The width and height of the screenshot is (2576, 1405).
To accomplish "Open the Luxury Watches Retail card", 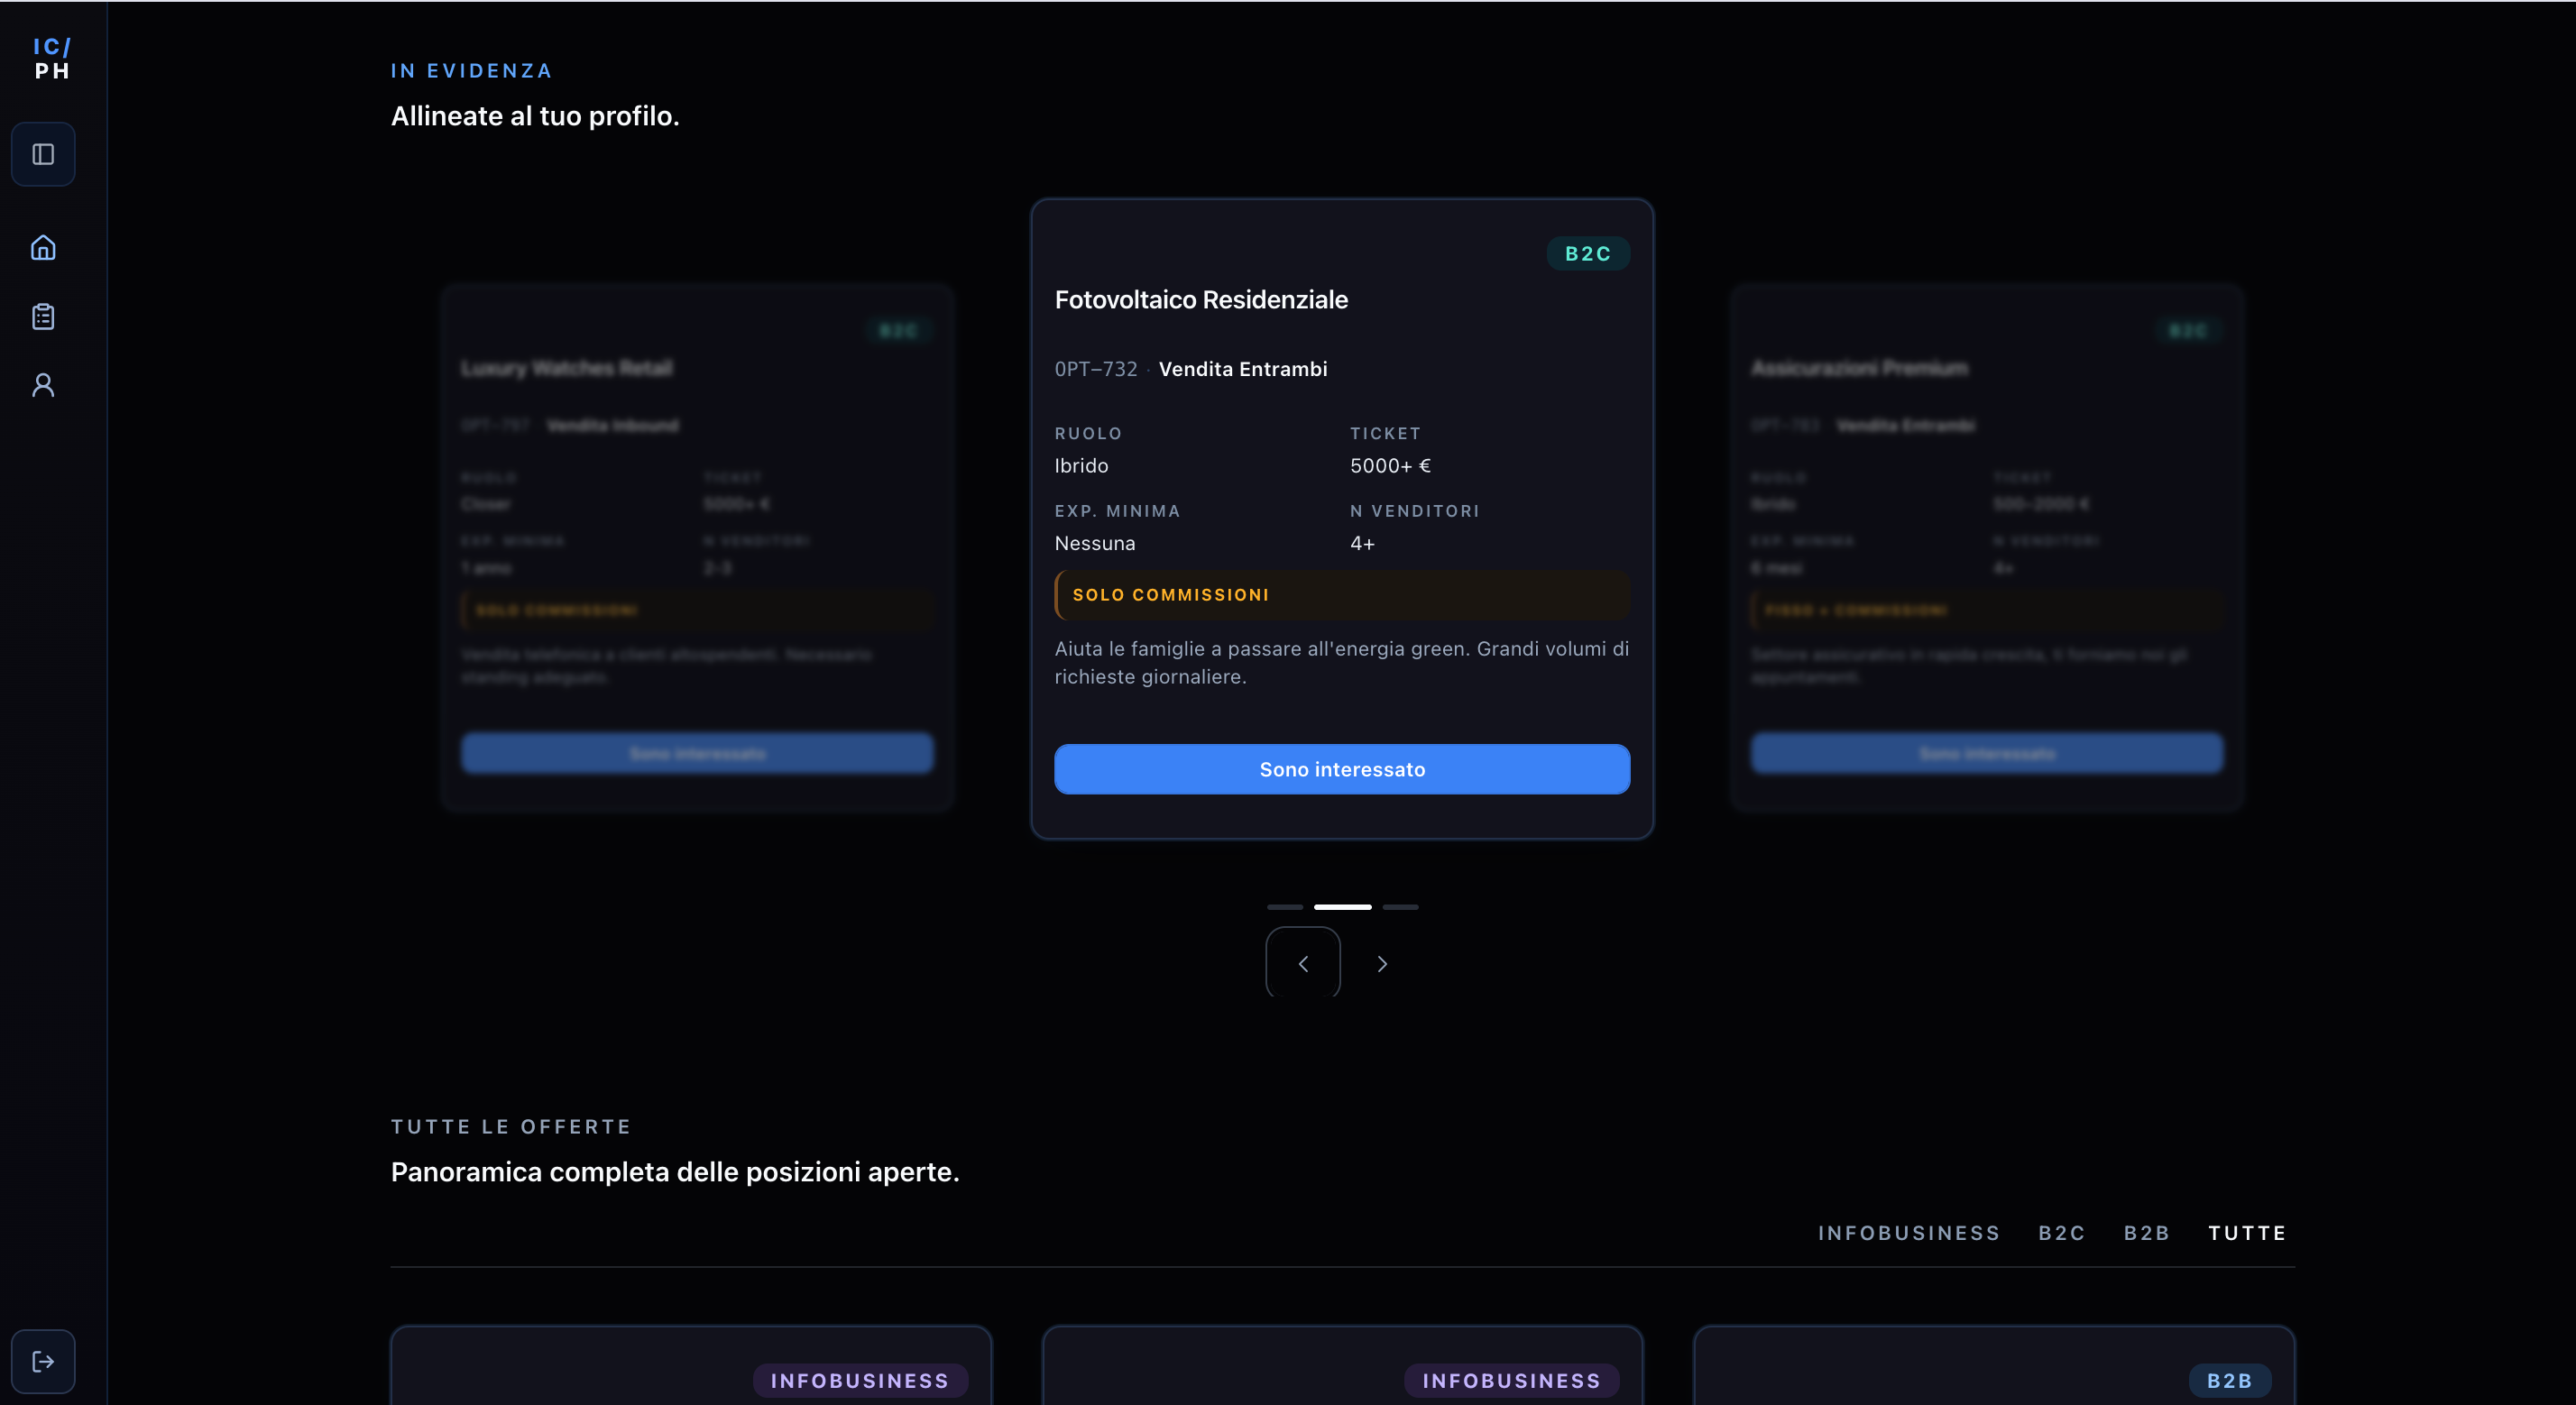I will 697,548.
